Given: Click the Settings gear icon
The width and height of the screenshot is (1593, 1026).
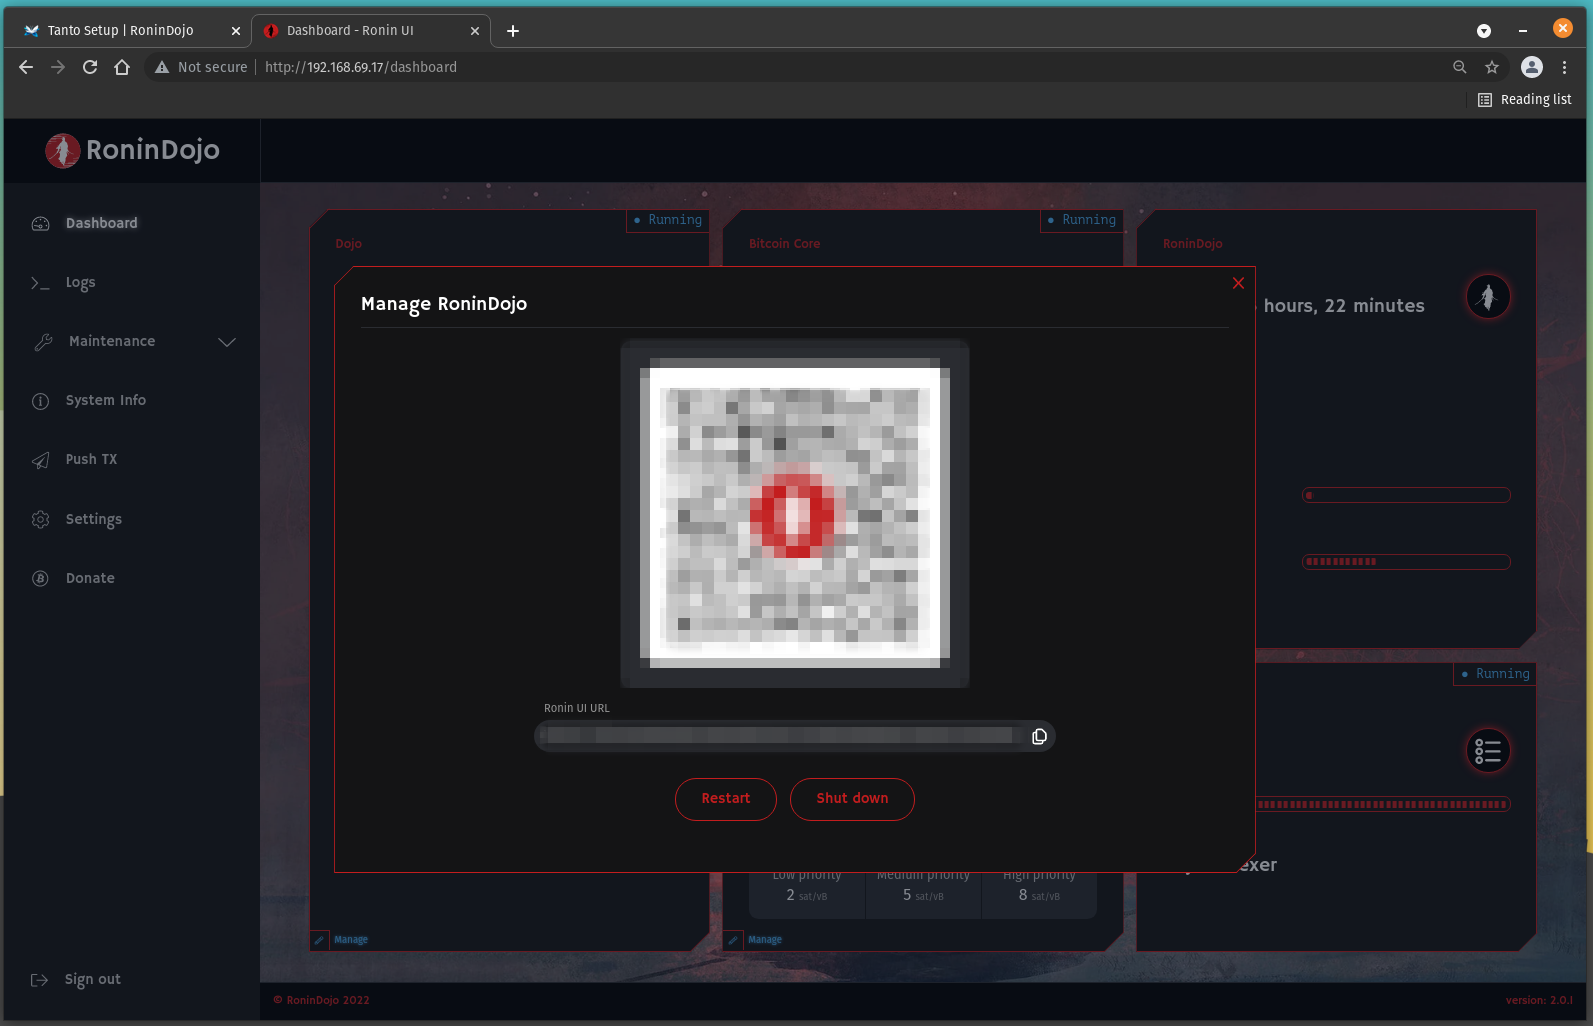Looking at the screenshot, I should 40,519.
